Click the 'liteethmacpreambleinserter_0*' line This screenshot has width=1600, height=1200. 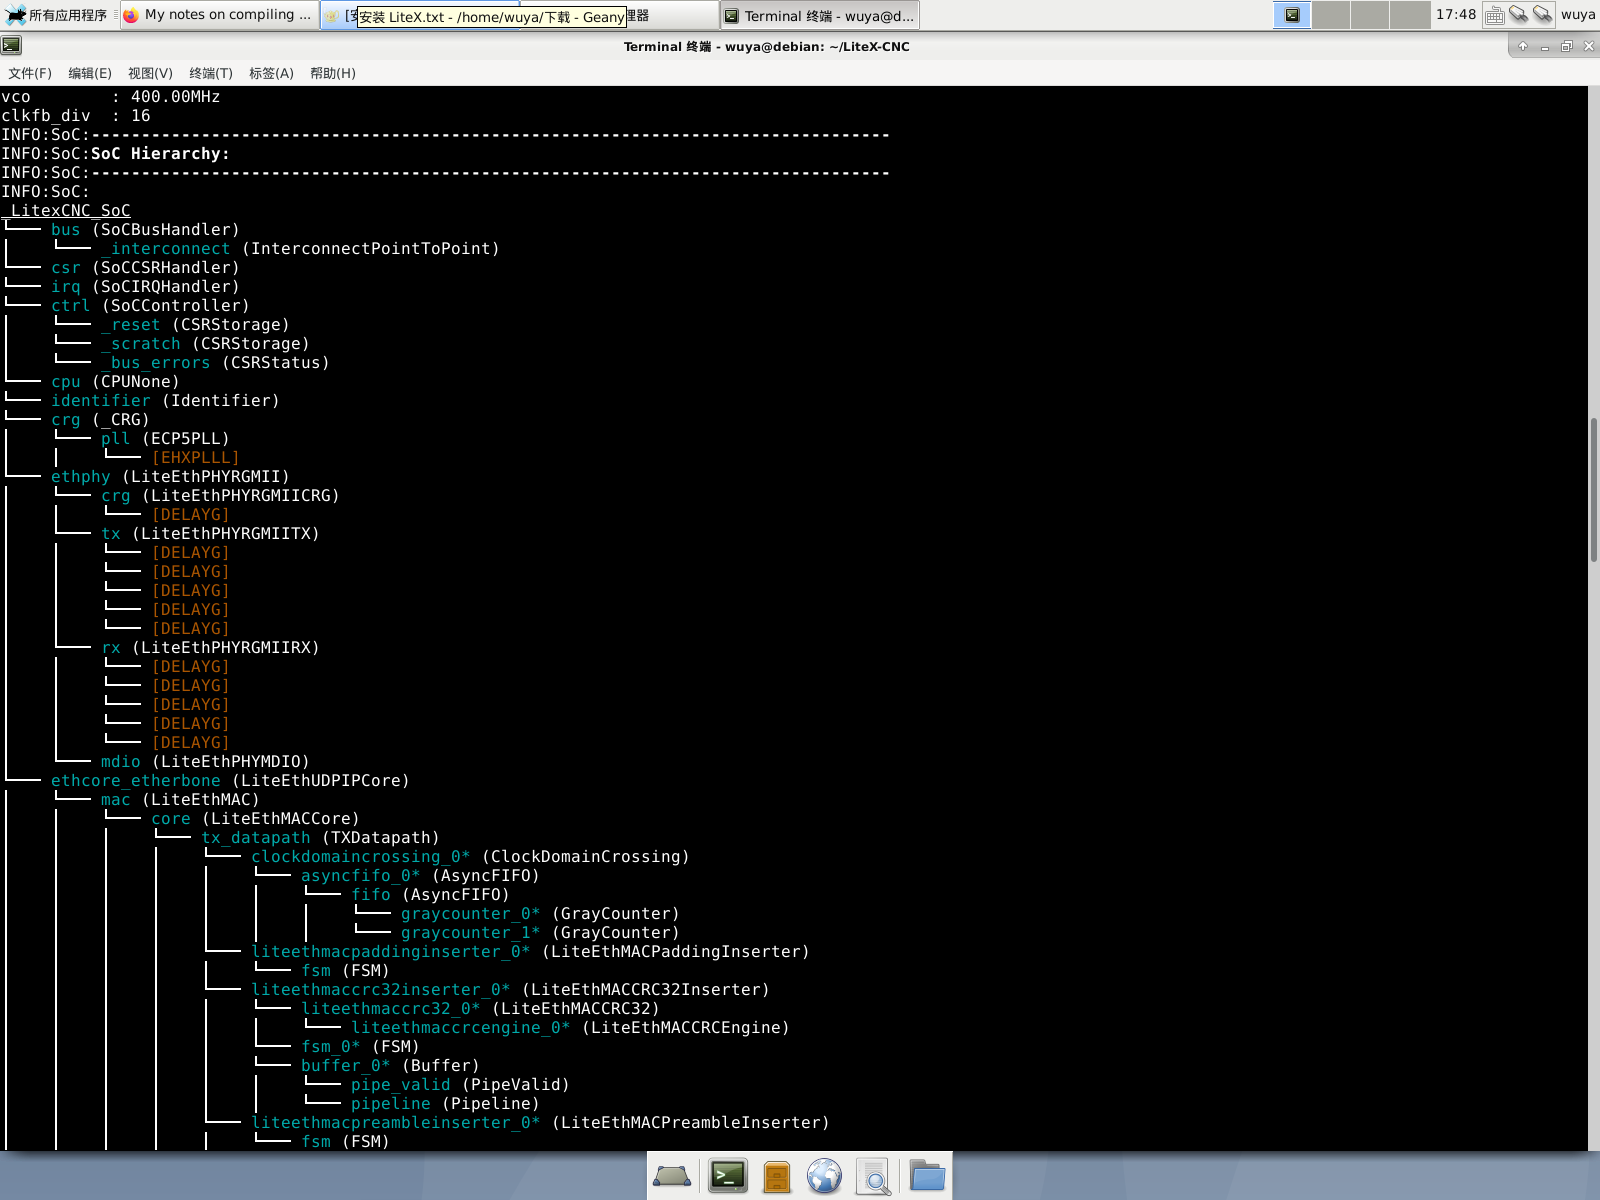tap(540, 1123)
